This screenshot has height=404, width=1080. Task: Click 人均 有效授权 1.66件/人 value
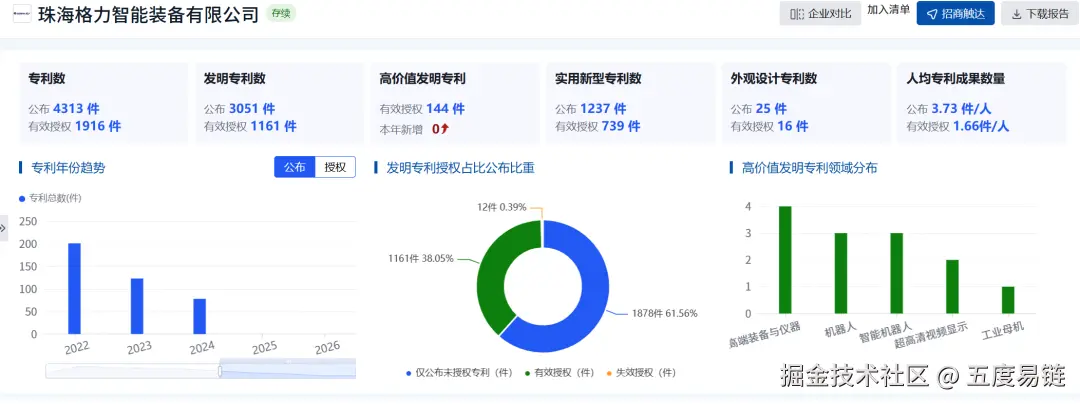pos(982,127)
